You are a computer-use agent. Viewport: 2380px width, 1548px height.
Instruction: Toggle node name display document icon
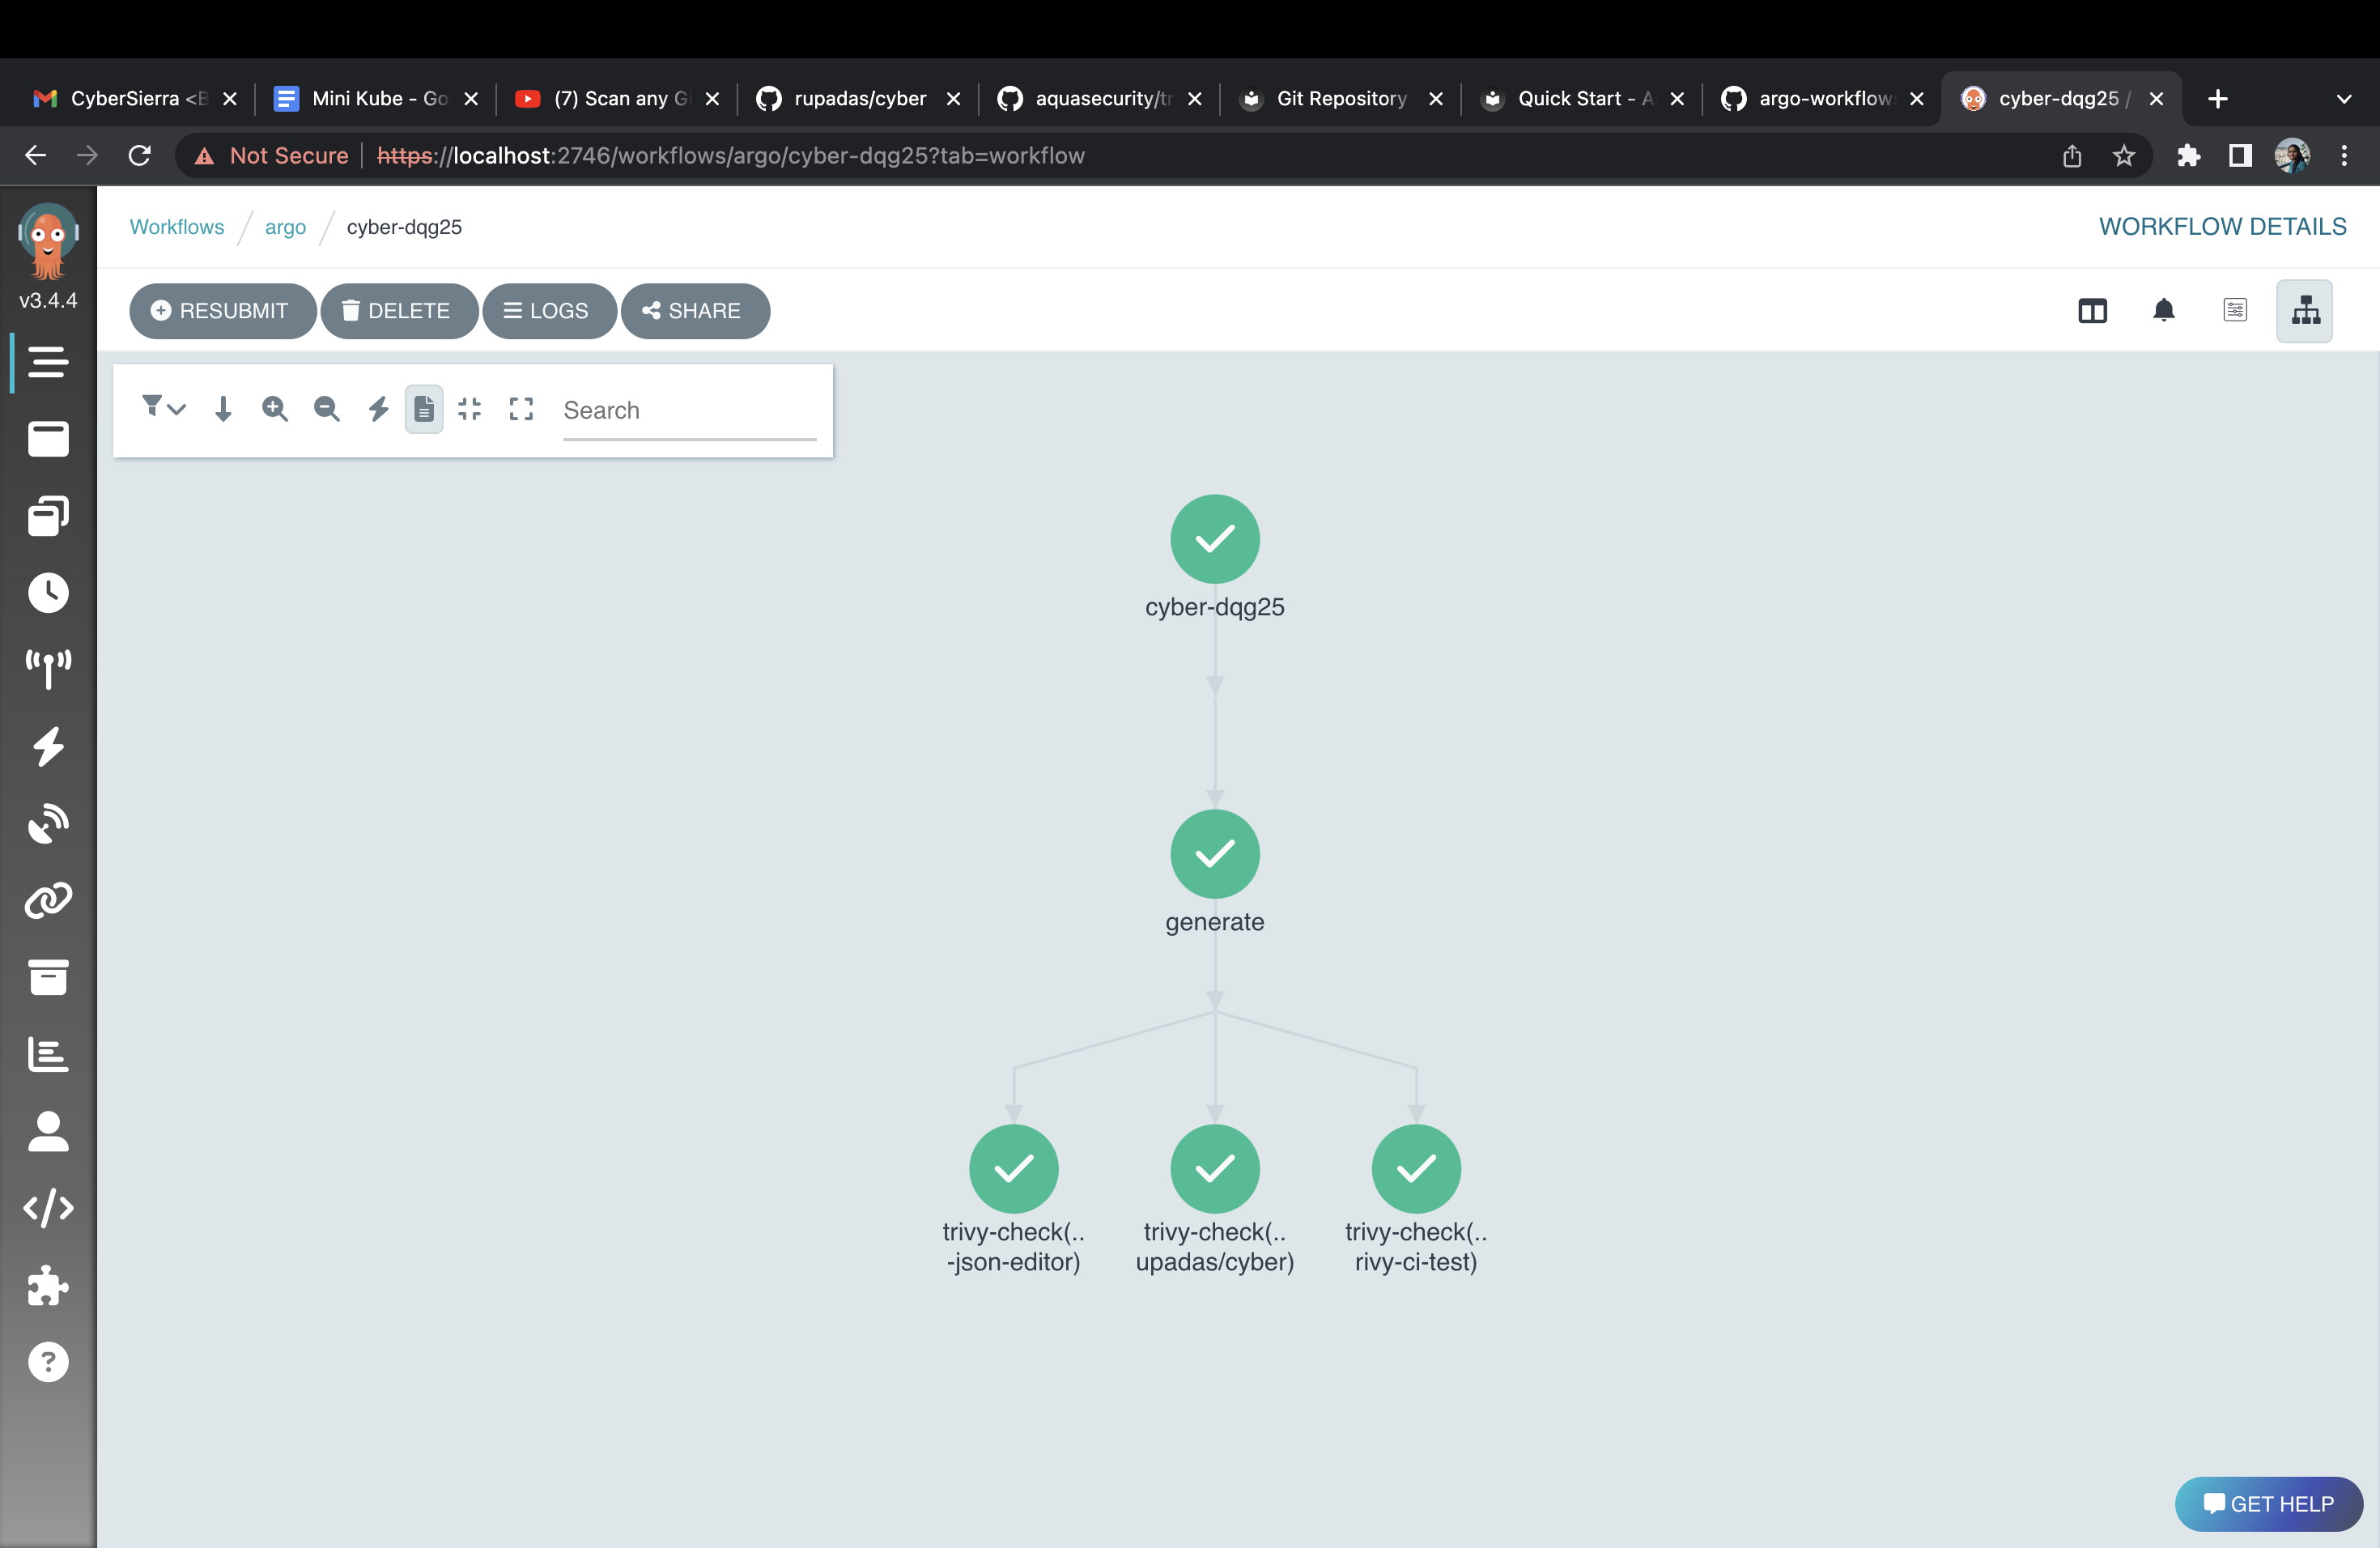coord(424,409)
